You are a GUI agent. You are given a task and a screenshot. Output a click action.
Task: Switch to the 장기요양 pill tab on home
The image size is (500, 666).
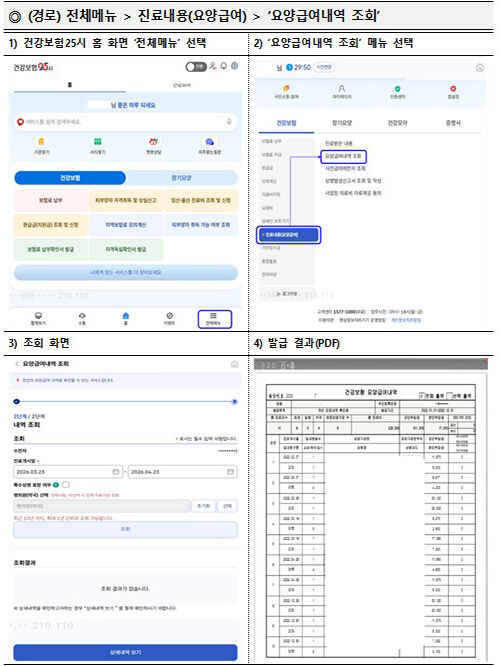181,178
